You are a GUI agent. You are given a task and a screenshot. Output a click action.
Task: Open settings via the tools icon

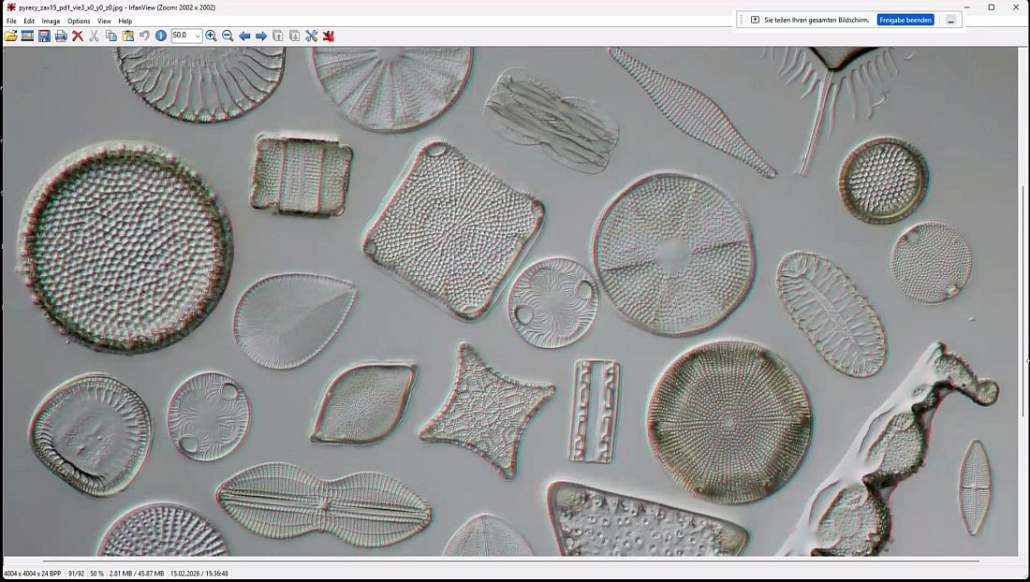tap(311, 36)
